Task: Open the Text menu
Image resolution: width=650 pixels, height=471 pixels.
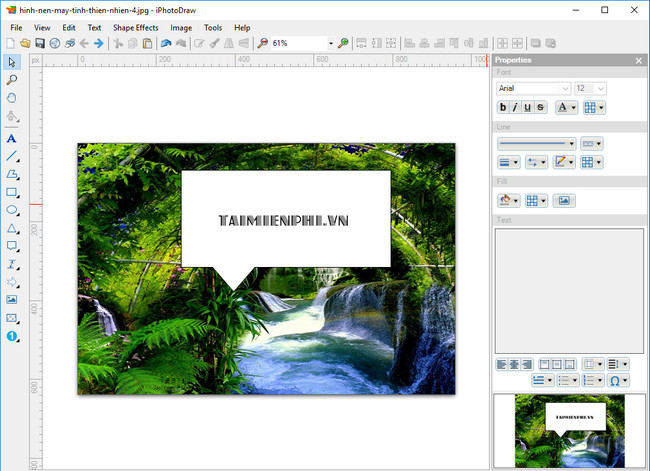Action: point(94,28)
